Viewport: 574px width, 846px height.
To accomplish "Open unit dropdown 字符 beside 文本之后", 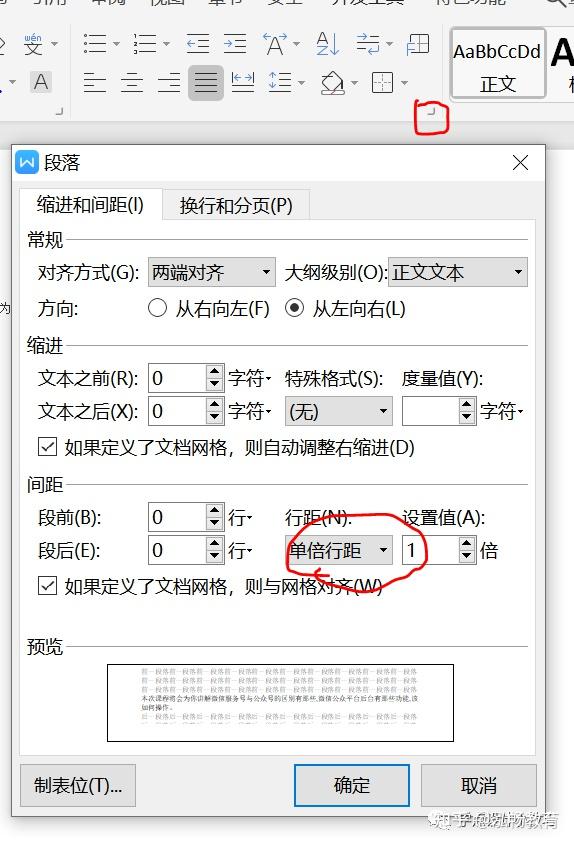I will coord(249,411).
